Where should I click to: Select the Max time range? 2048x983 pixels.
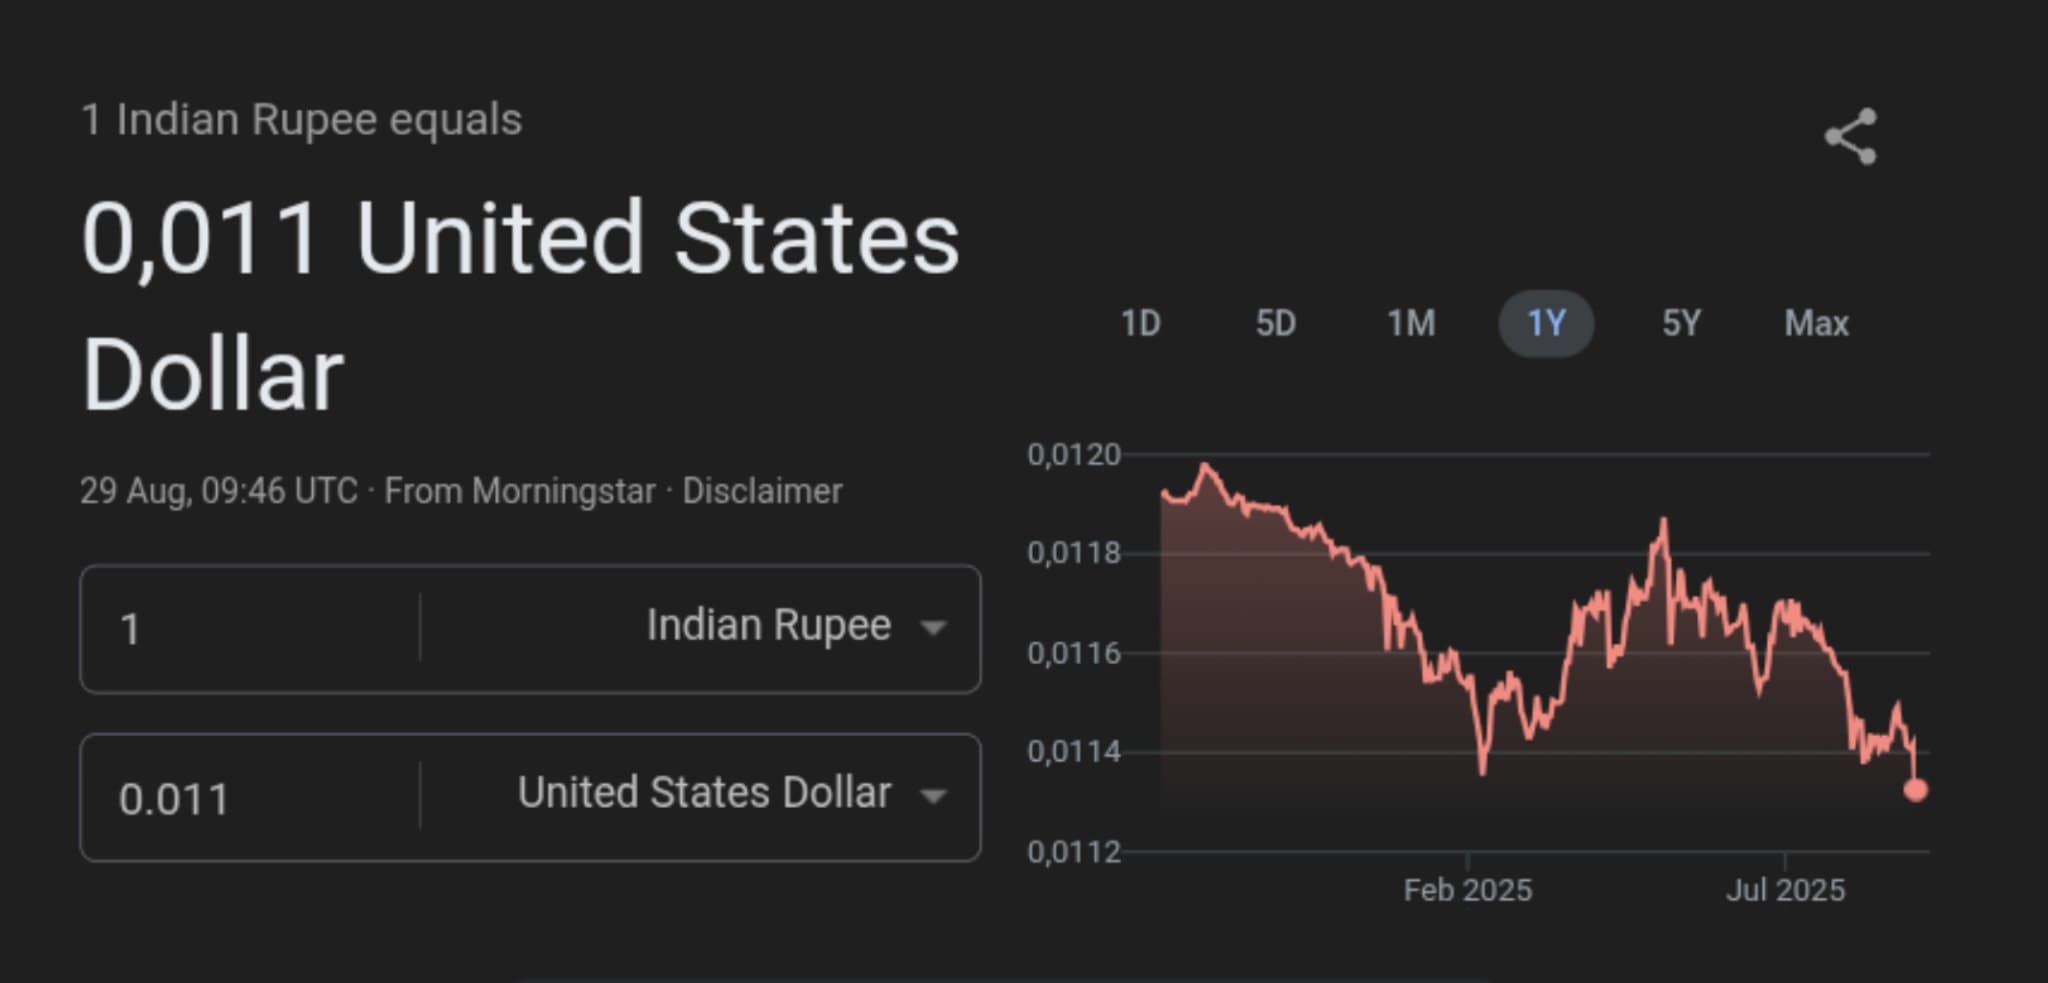pyautogui.click(x=1818, y=323)
